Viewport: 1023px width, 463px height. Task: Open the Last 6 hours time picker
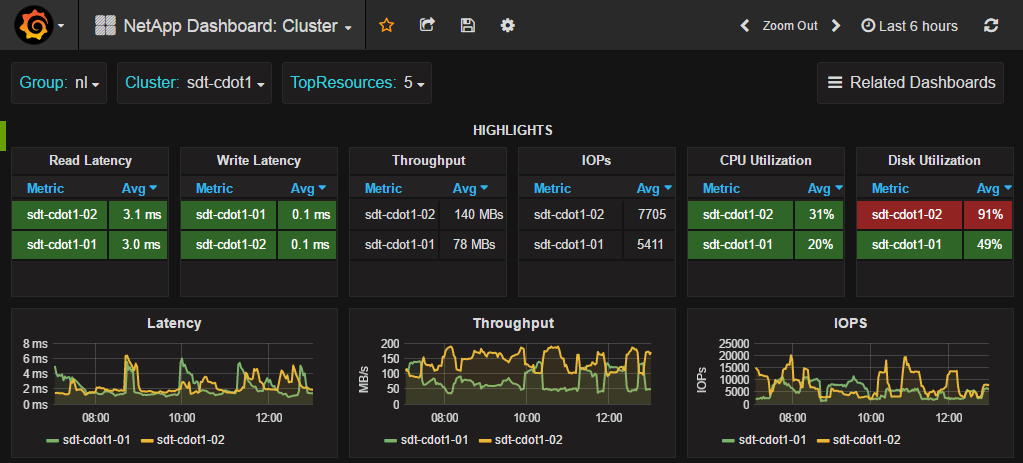point(909,26)
